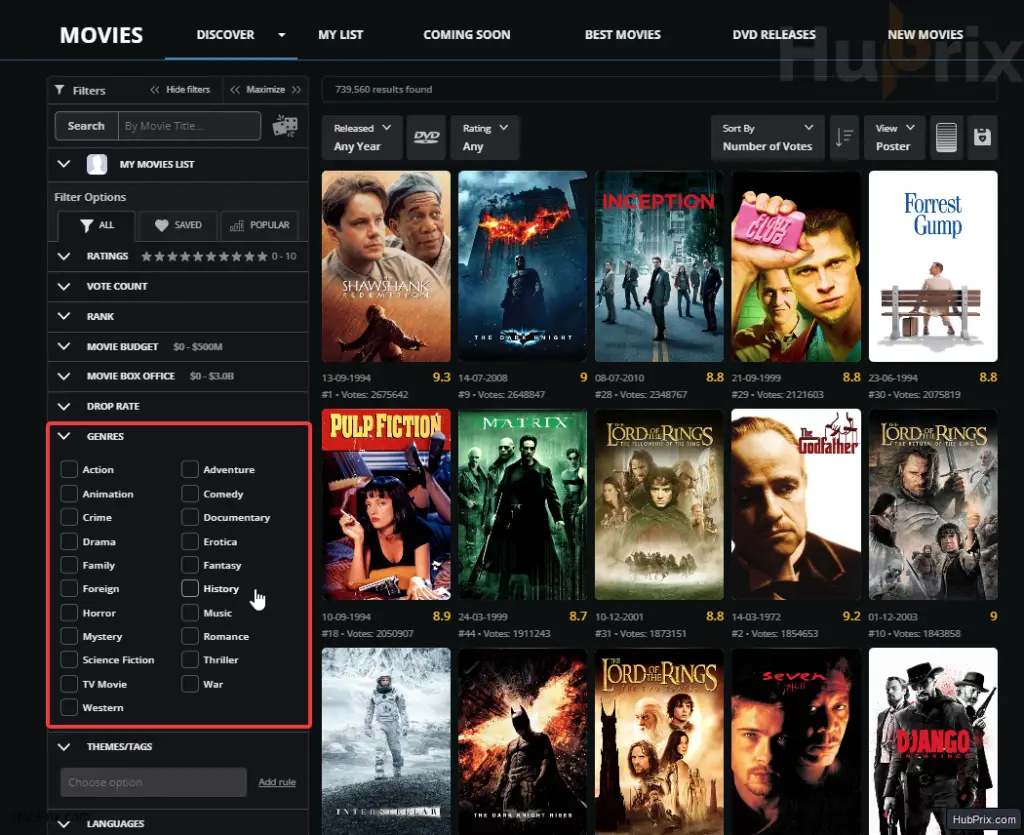
Task: Open the Best Movies tab
Action: pyautogui.click(x=622, y=35)
